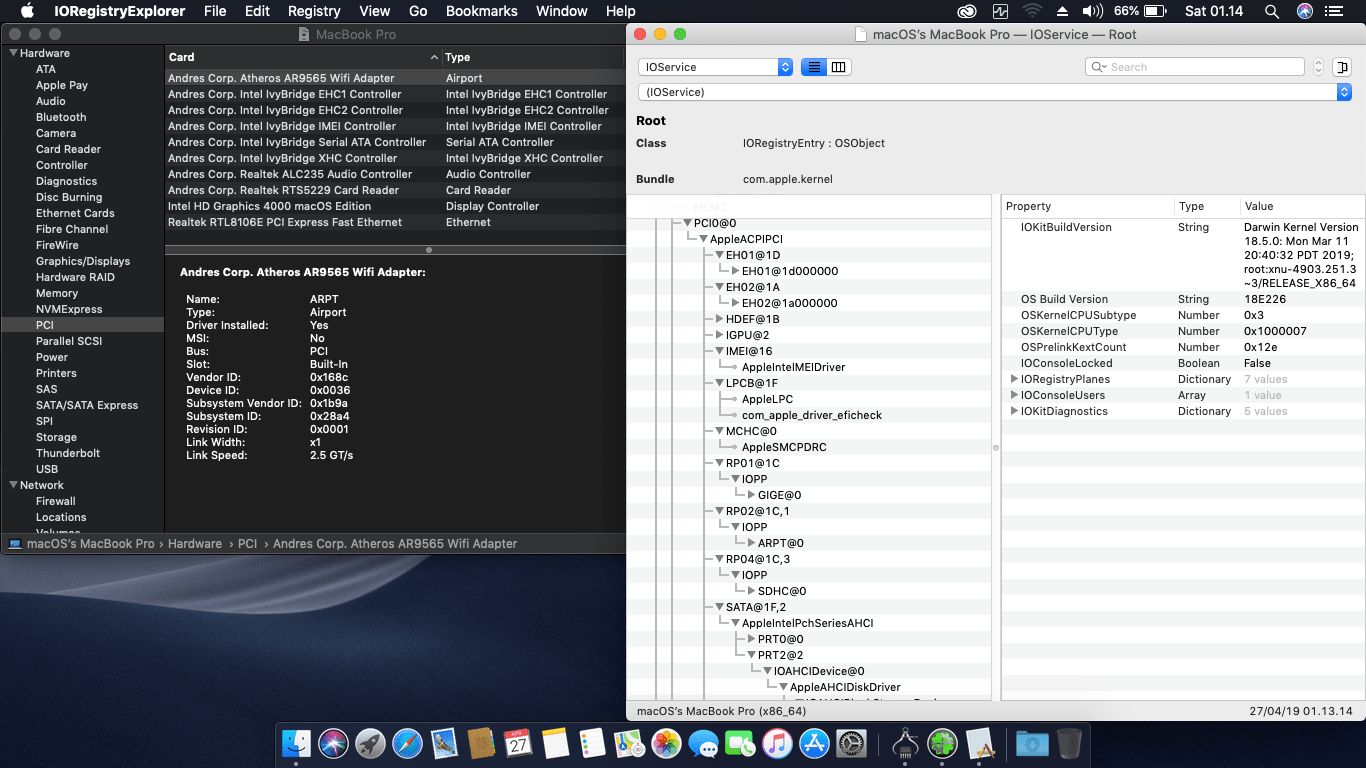Open Spotlight search magnifier in menu bar
Viewport: 1366px width, 768px height.
point(1271,11)
